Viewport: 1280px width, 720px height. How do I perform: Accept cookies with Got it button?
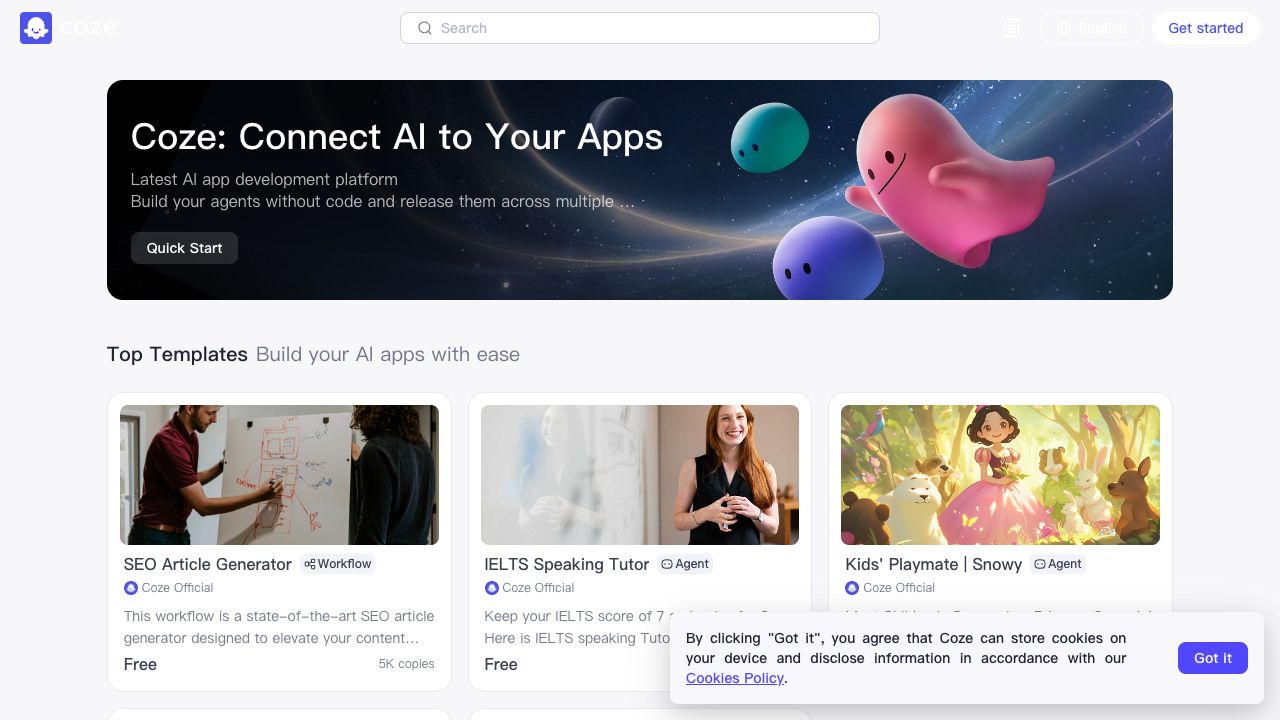click(x=1213, y=658)
